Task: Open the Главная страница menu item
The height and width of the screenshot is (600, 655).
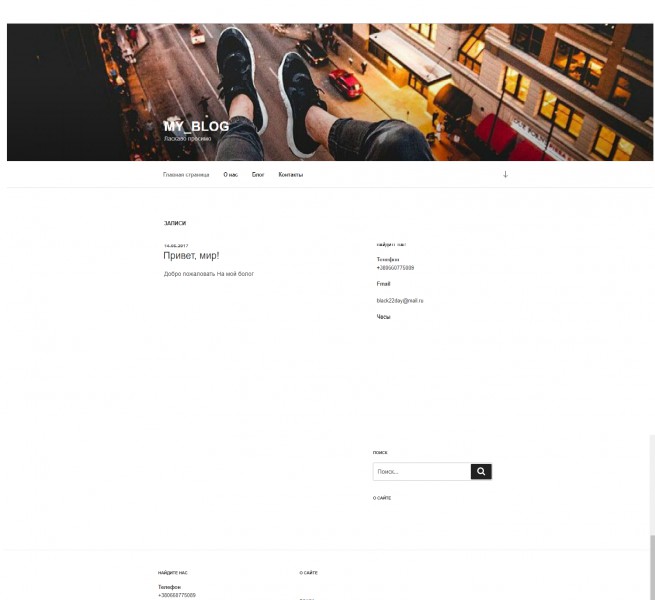Action: click(186, 175)
